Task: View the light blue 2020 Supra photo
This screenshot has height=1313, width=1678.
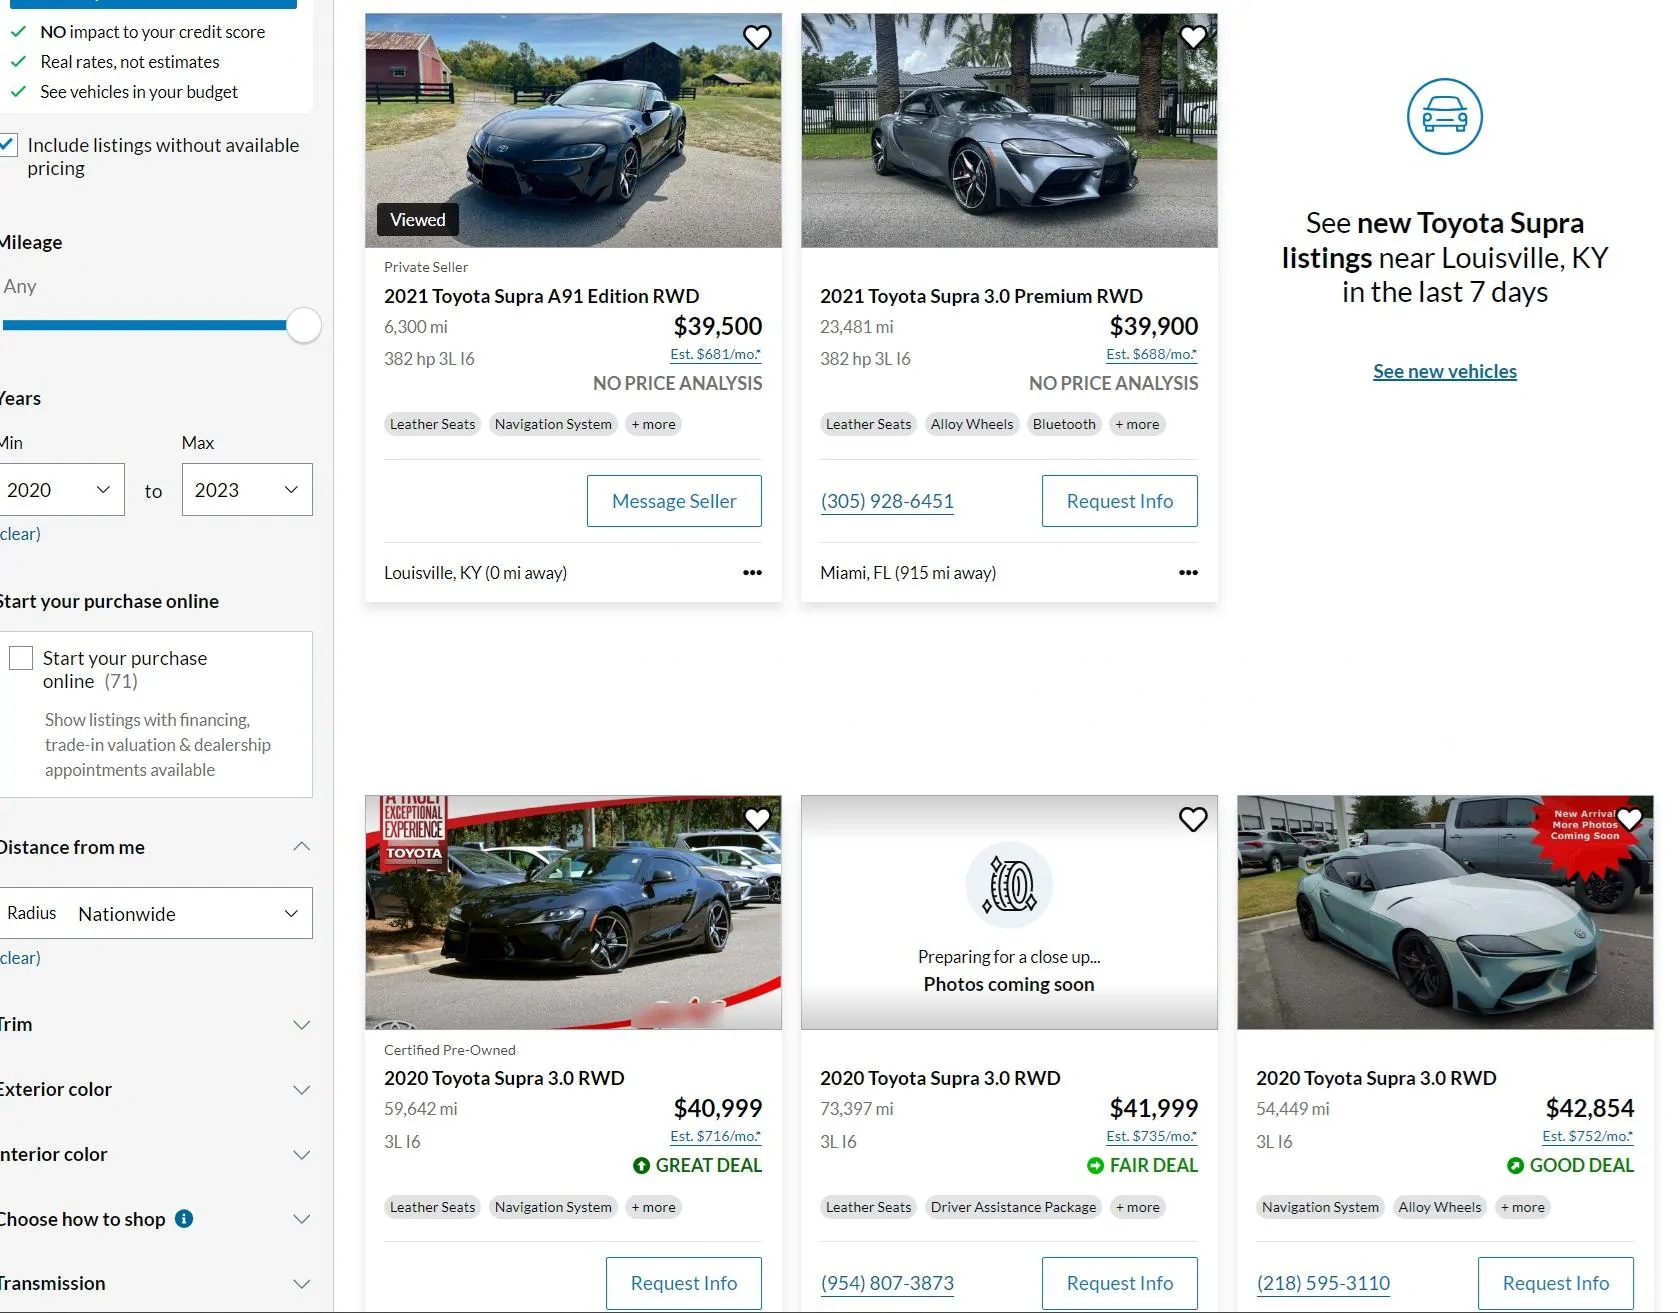Action: coord(1445,912)
